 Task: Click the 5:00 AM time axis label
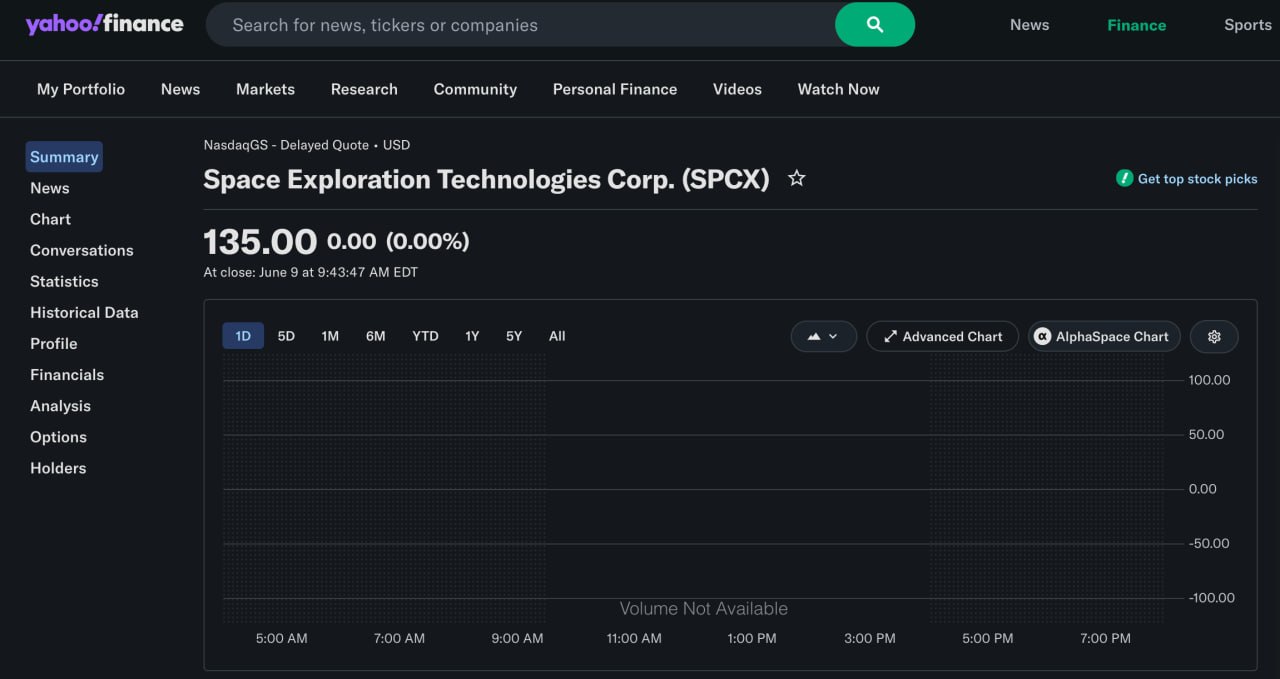[282, 638]
